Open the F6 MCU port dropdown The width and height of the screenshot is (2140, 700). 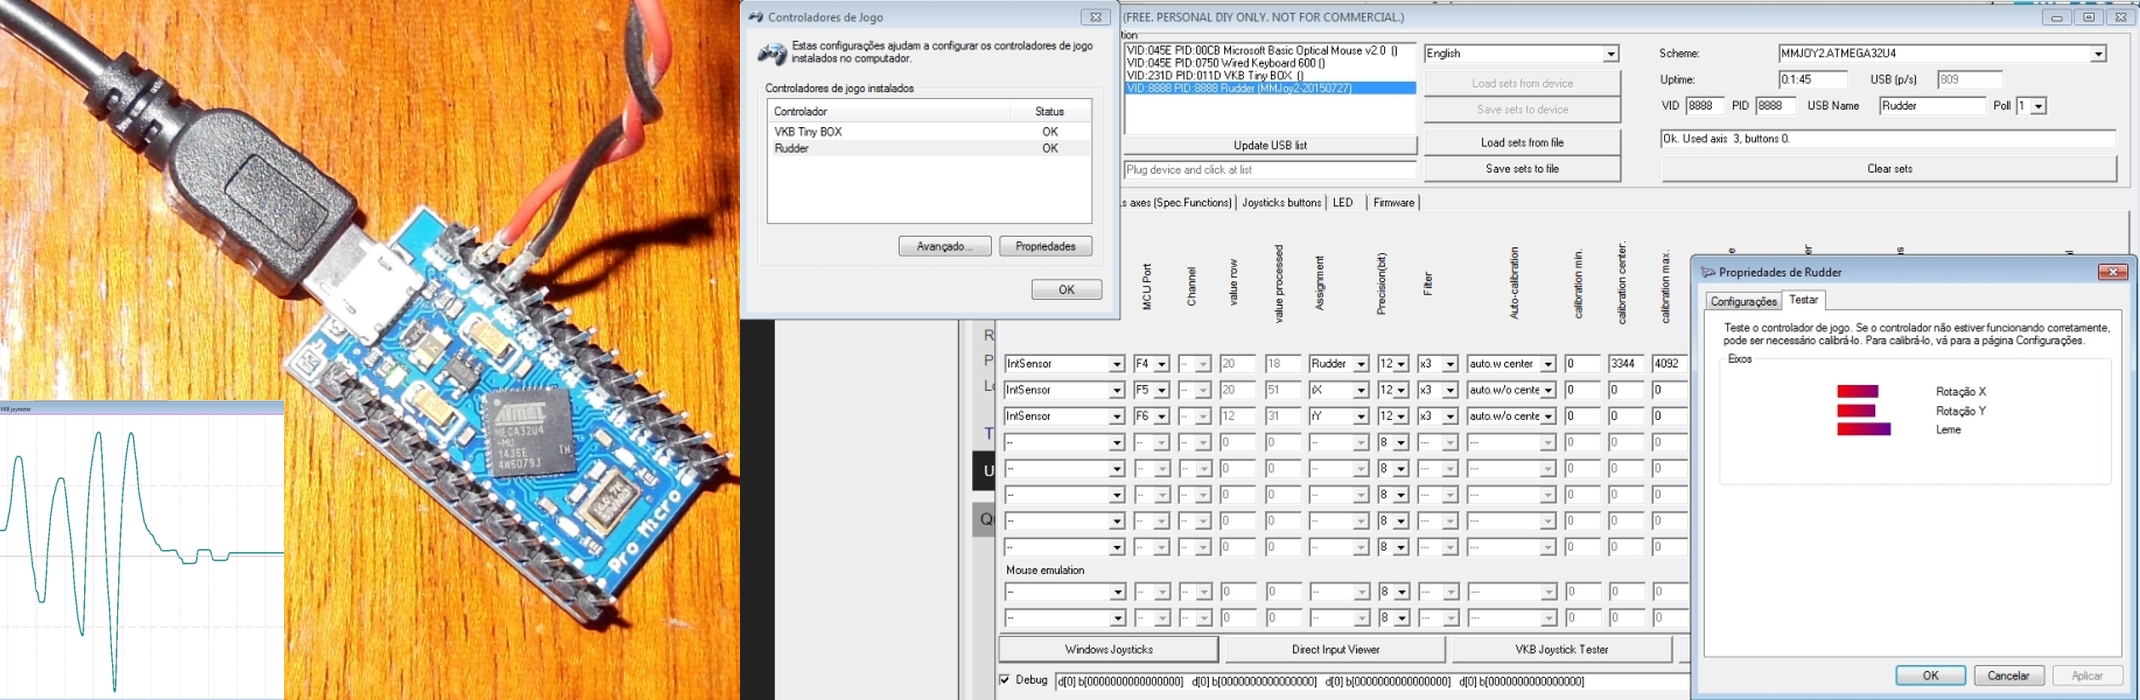click(1161, 416)
